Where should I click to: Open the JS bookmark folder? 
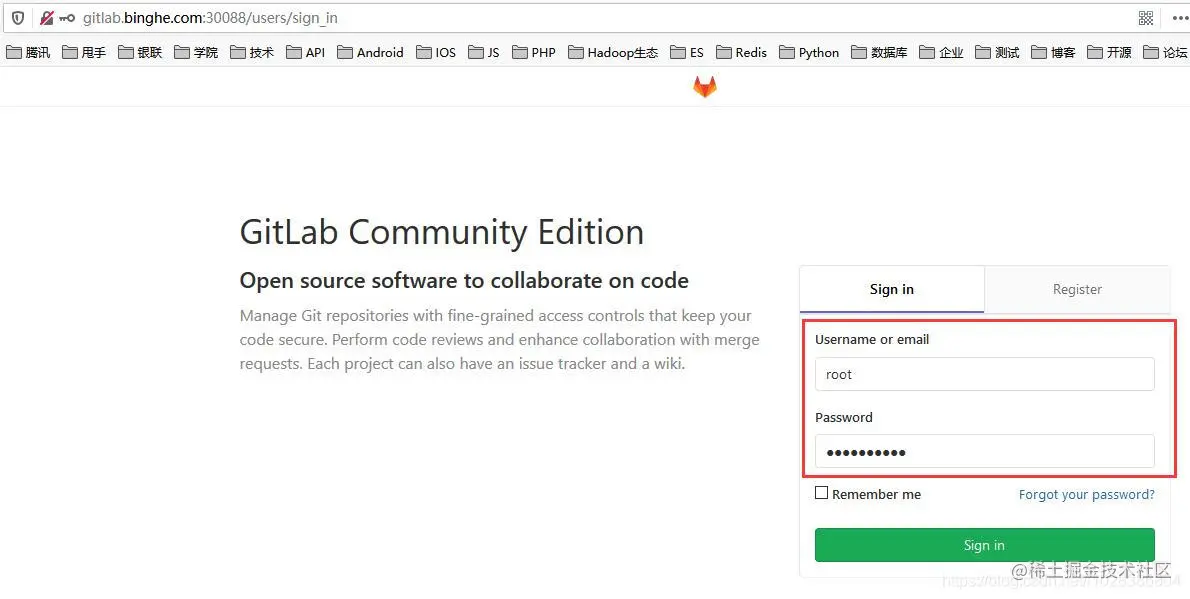pos(483,52)
